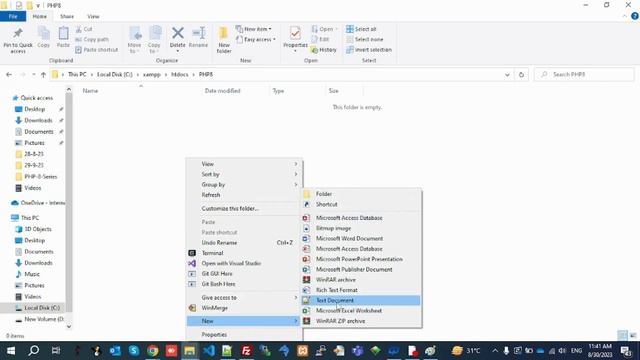Image resolution: width=640 pixels, height=360 pixels.
Task: Select Downloads under Quick access
Action: (x=38, y=120)
